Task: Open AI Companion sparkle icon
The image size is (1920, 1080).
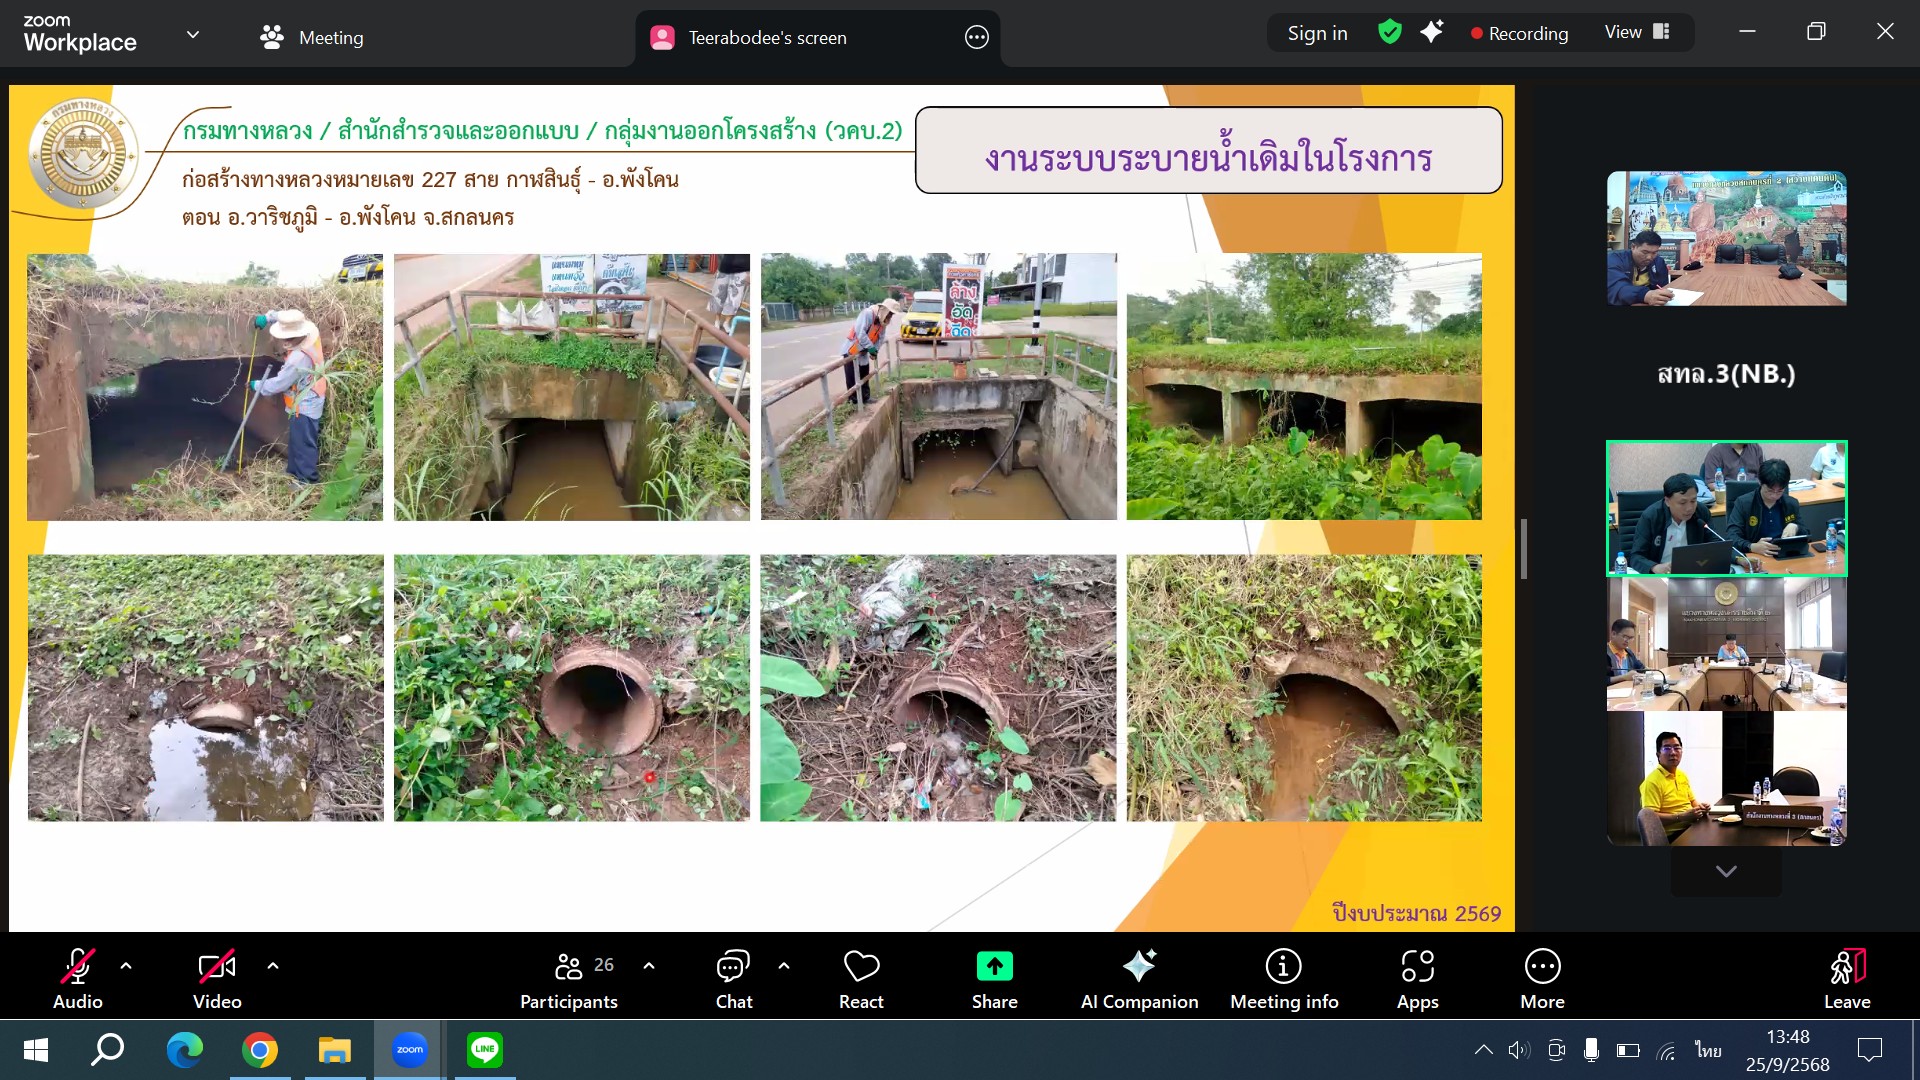Action: (x=1139, y=966)
